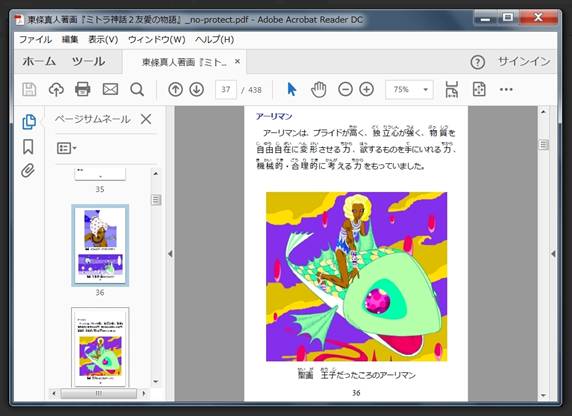Click the page number field showing 37
Screen dimensions: 572x416
226,89
